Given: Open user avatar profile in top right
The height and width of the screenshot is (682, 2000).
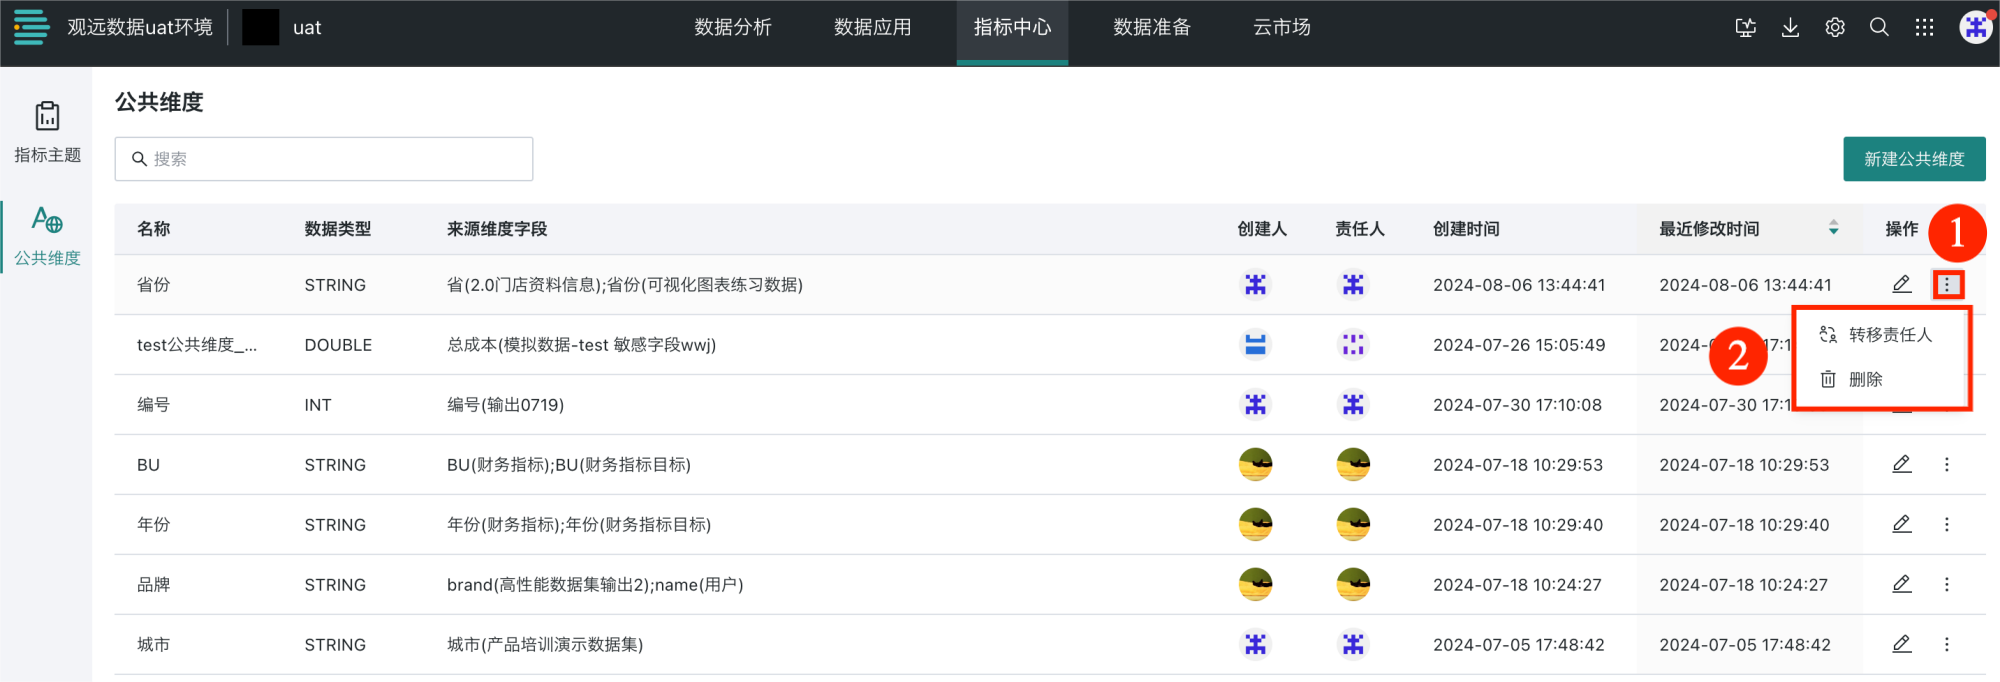Looking at the screenshot, I should [x=1975, y=28].
